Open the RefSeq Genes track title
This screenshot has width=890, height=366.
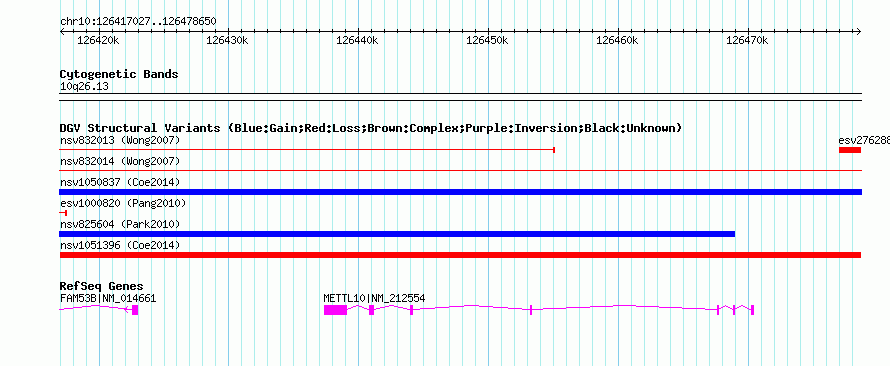click(102, 287)
